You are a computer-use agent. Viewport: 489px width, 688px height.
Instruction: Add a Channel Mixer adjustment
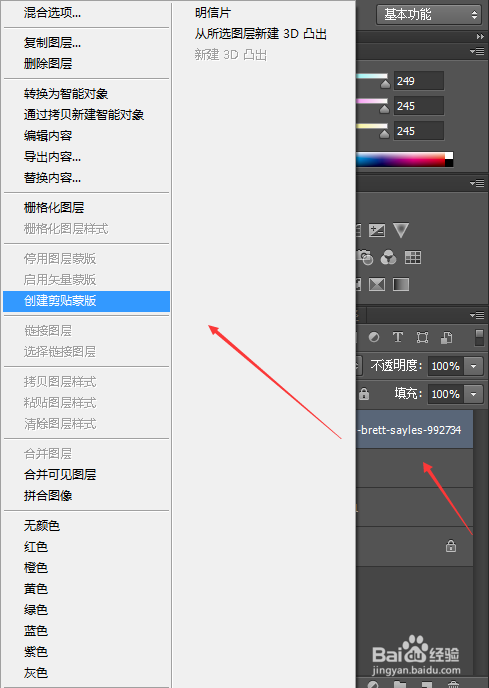click(388, 258)
